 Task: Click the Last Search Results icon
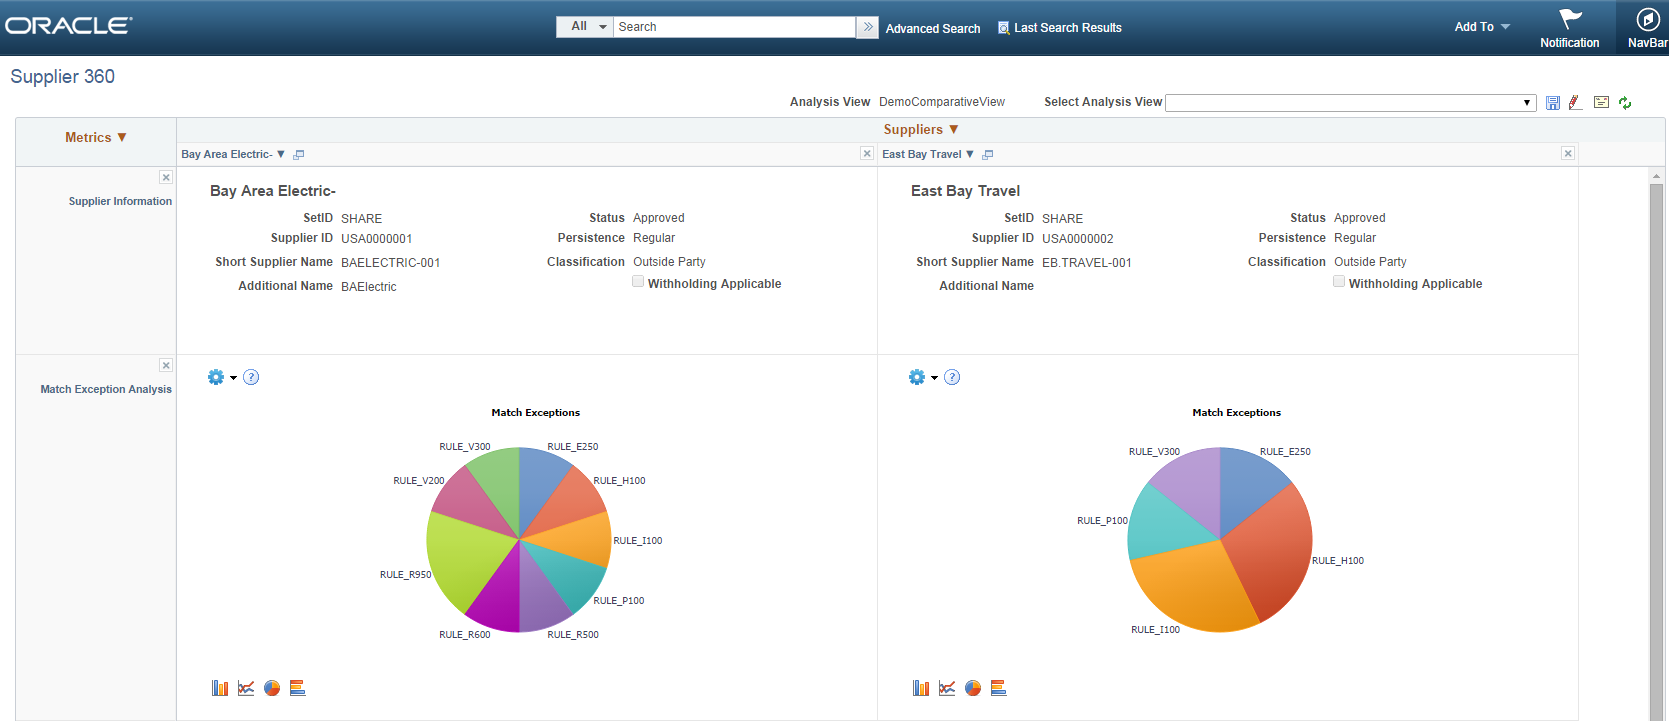1003,28
